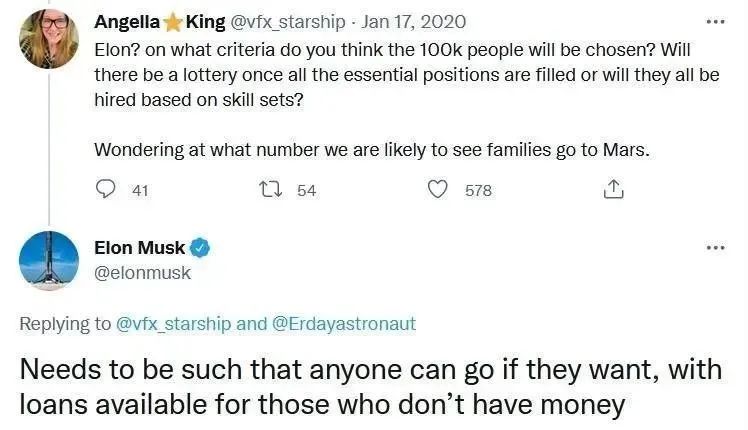This screenshot has width=748, height=430.
Task: Click the star emoji in Angella's name
Action: pyautogui.click(x=171, y=22)
